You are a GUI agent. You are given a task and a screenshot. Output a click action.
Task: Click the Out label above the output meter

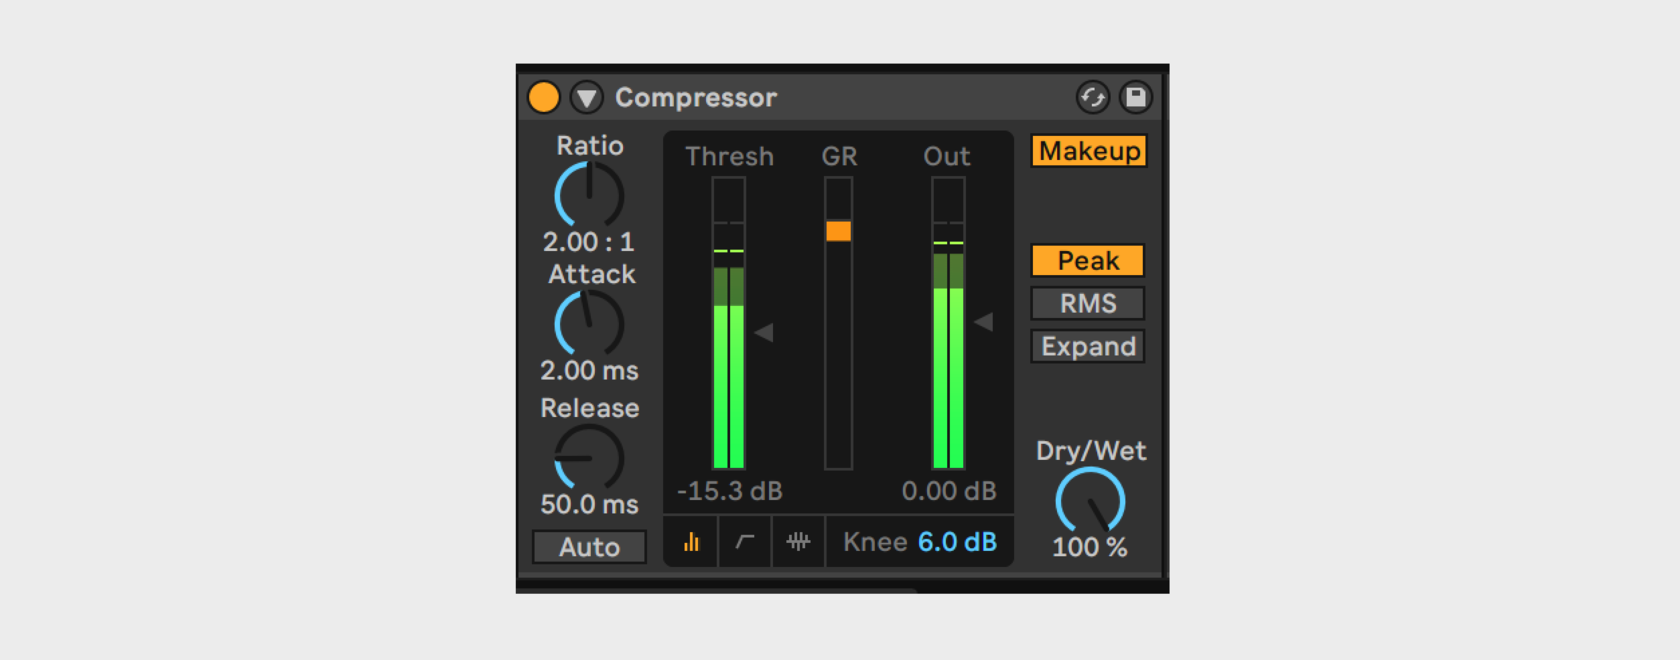(947, 156)
